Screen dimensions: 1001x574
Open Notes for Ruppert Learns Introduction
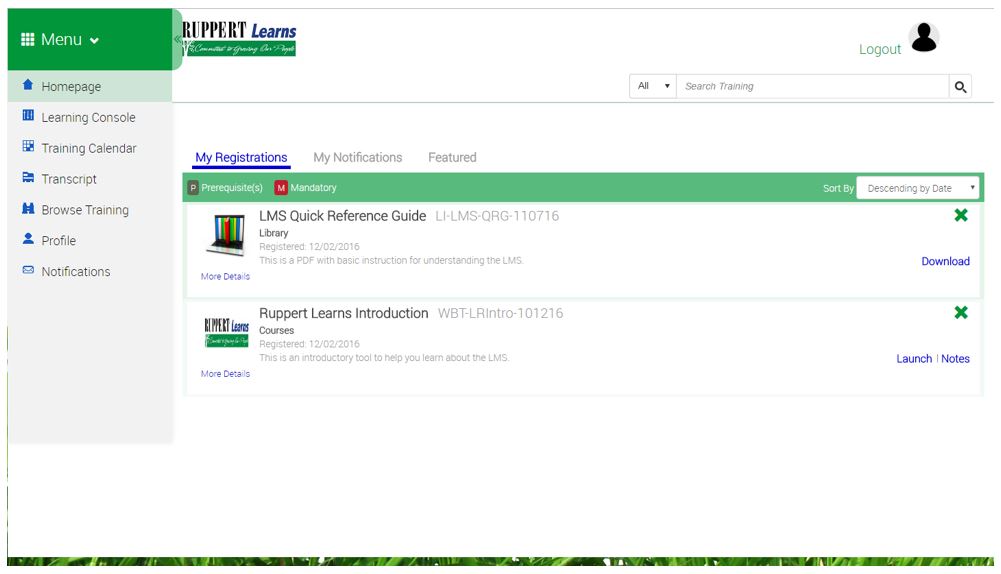pyautogui.click(x=955, y=359)
